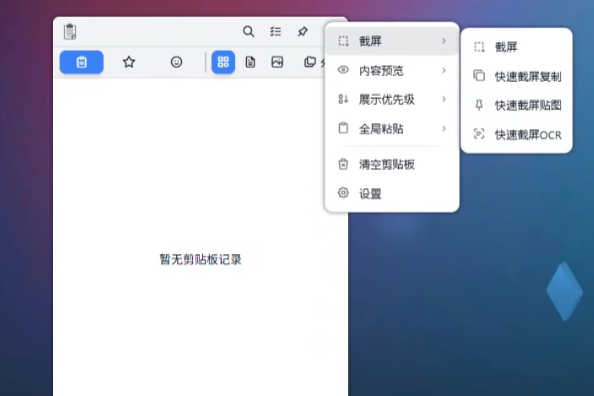The image size is (594, 396).
Task: Click the scan icon beside 快速截屏OCR
Action: tap(479, 134)
